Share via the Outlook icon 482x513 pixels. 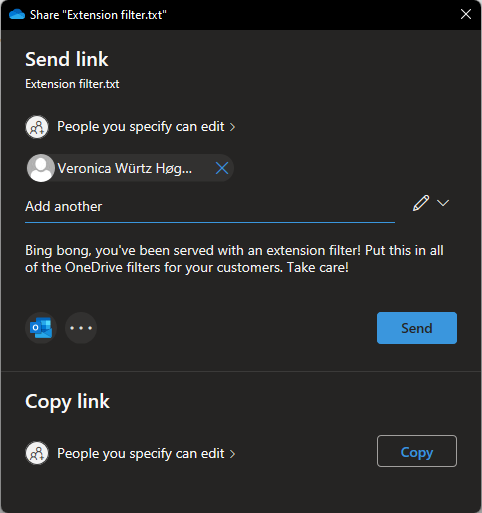tap(41, 328)
